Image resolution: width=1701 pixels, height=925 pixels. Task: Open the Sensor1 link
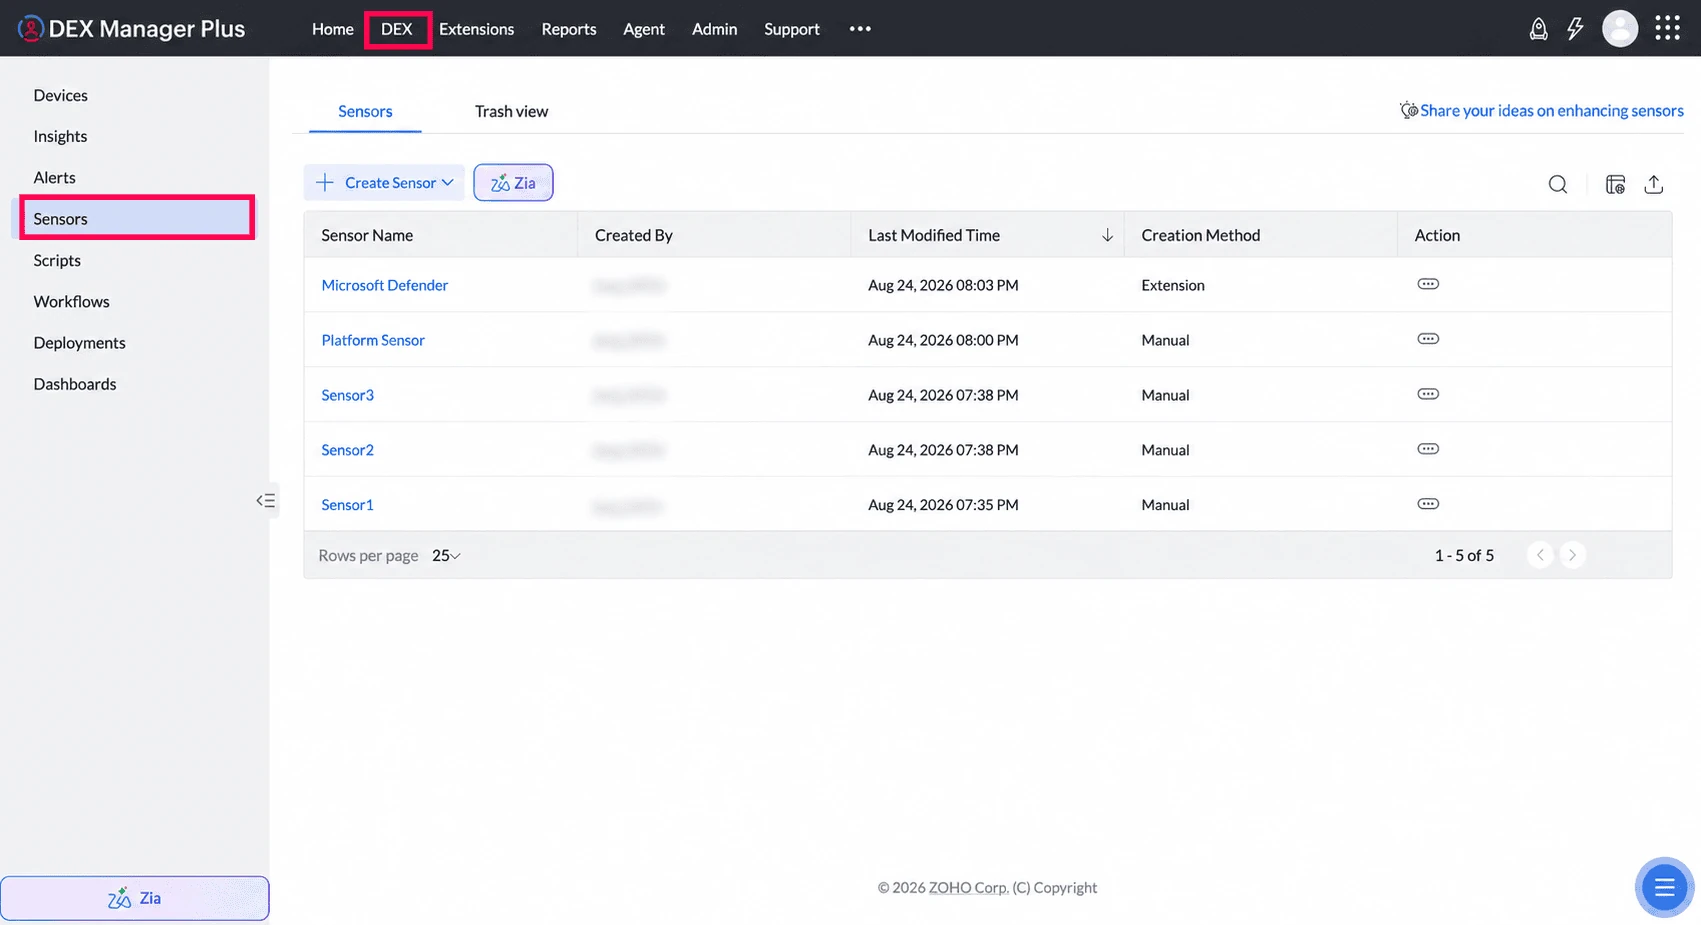coord(347,505)
